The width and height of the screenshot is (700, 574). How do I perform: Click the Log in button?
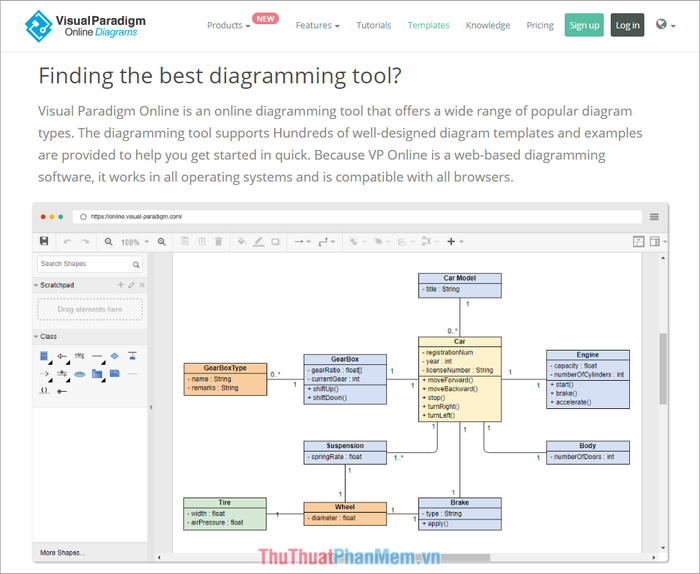click(627, 25)
